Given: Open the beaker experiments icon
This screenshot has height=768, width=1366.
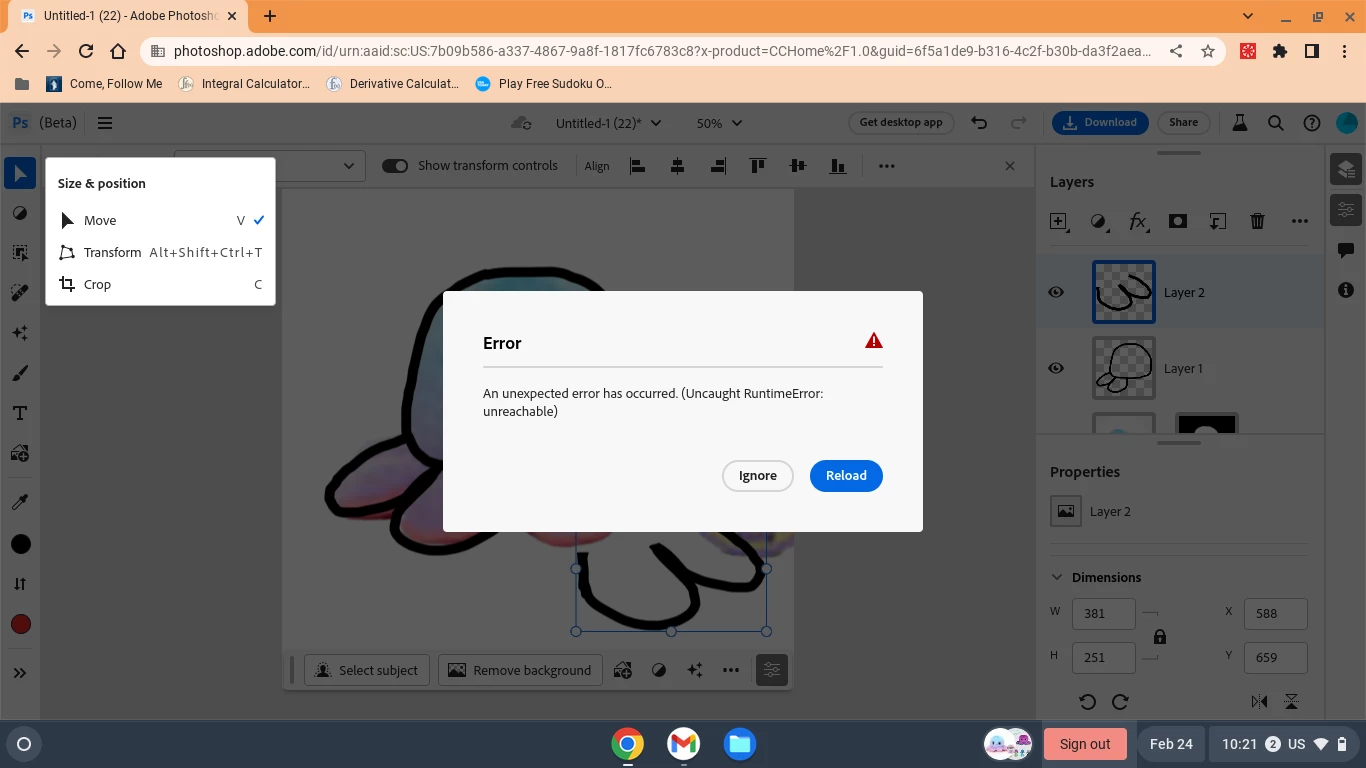Looking at the screenshot, I should pos(1240,123).
